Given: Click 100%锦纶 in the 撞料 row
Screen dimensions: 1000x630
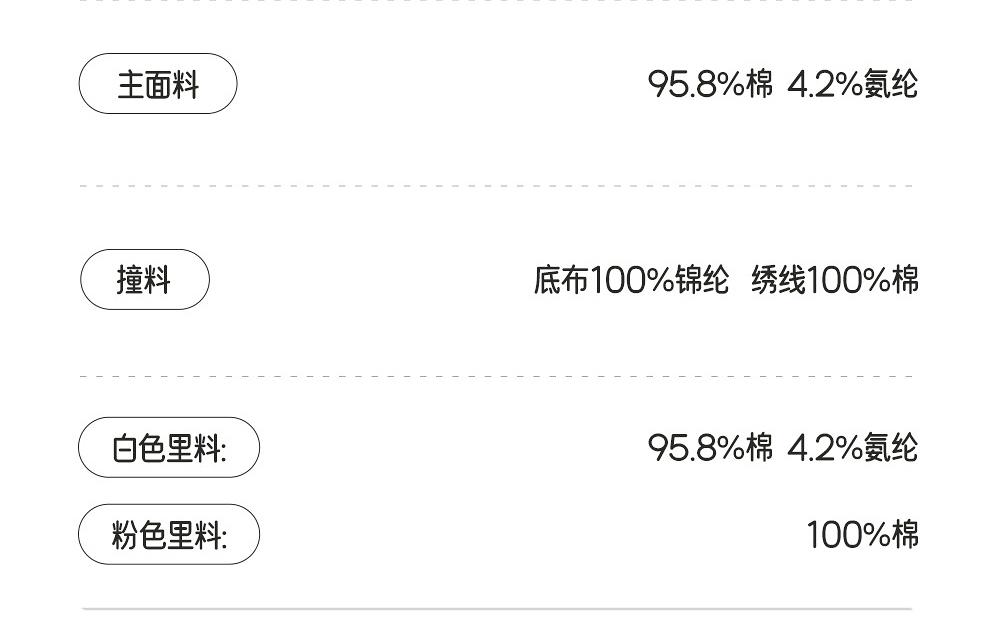Looking at the screenshot, I should (x=660, y=280).
